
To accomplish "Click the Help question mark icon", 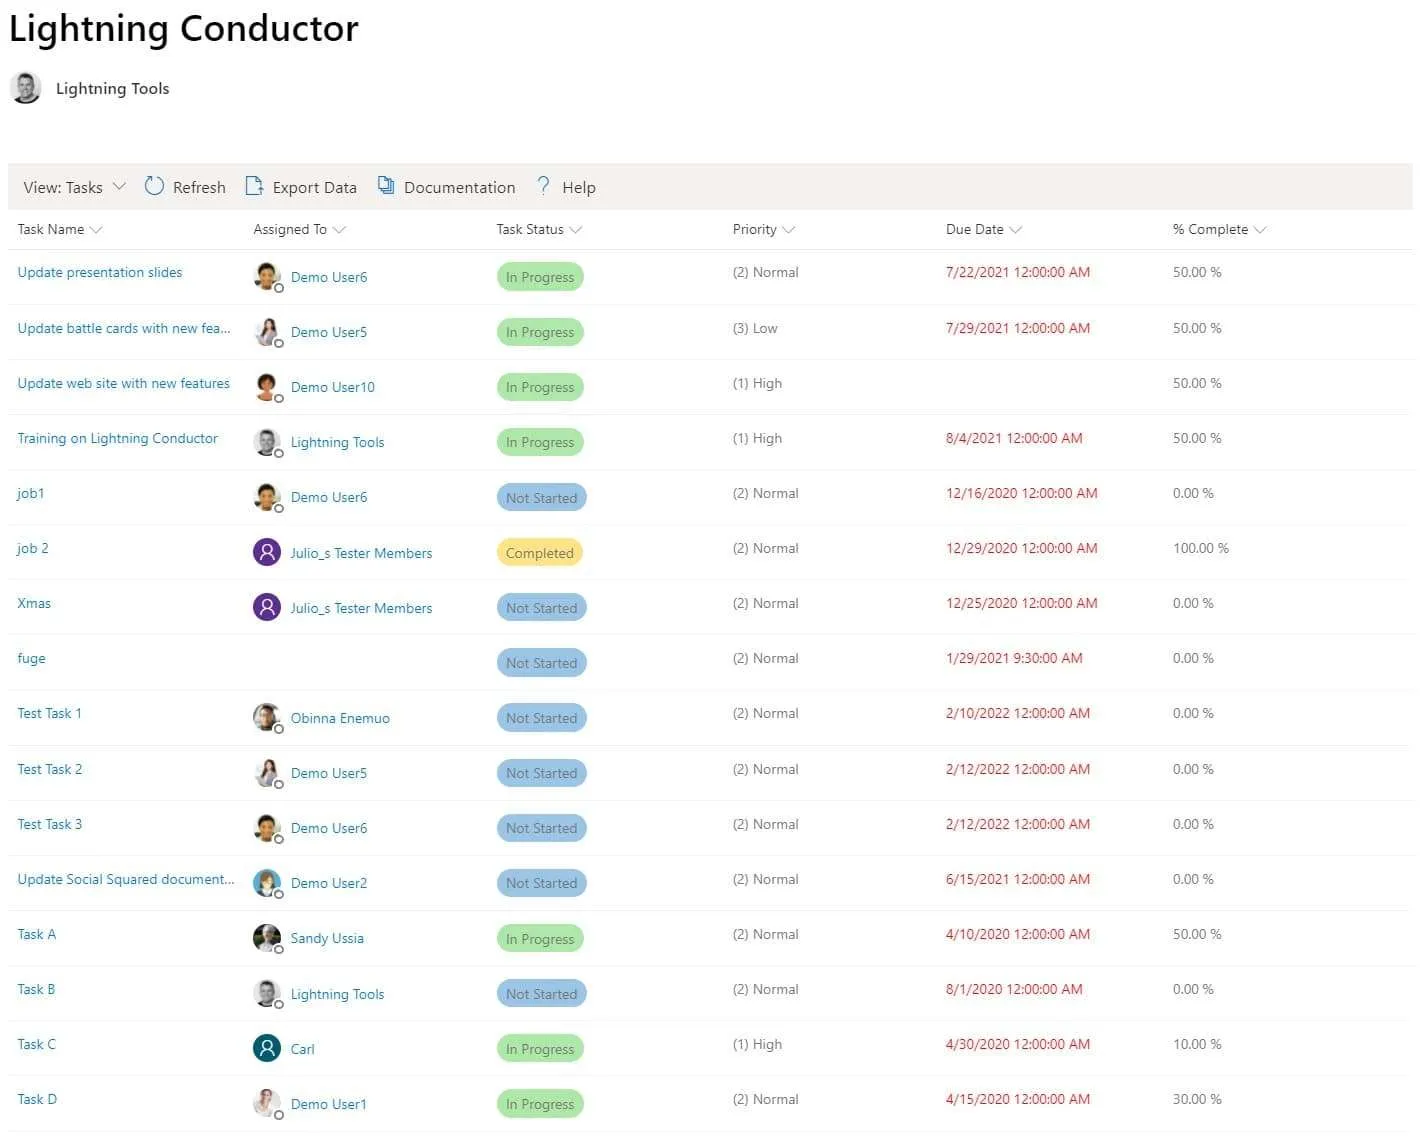I will click(542, 187).
